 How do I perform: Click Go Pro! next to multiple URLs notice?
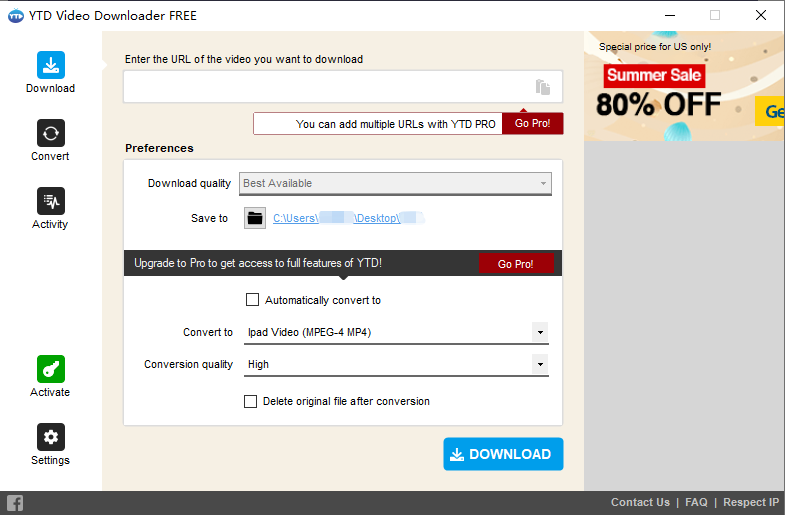(x=533, y=124)
